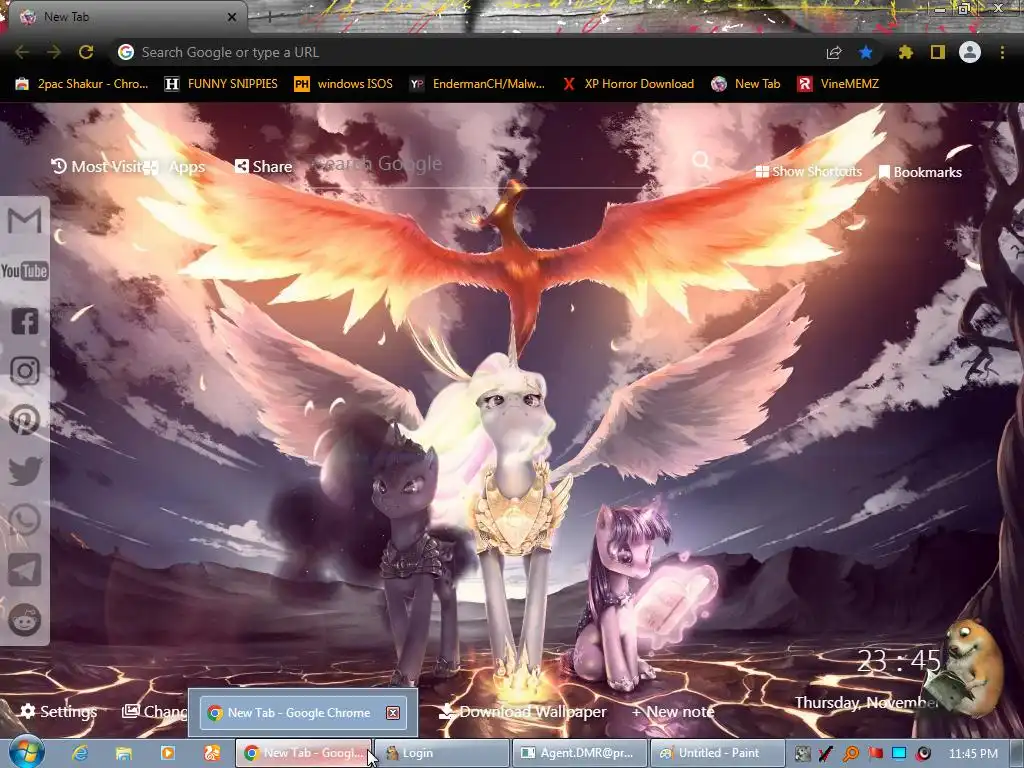Open the FUNNY SNIPPIES bookmark
The image size is (1024, 768).
(221, 84)
